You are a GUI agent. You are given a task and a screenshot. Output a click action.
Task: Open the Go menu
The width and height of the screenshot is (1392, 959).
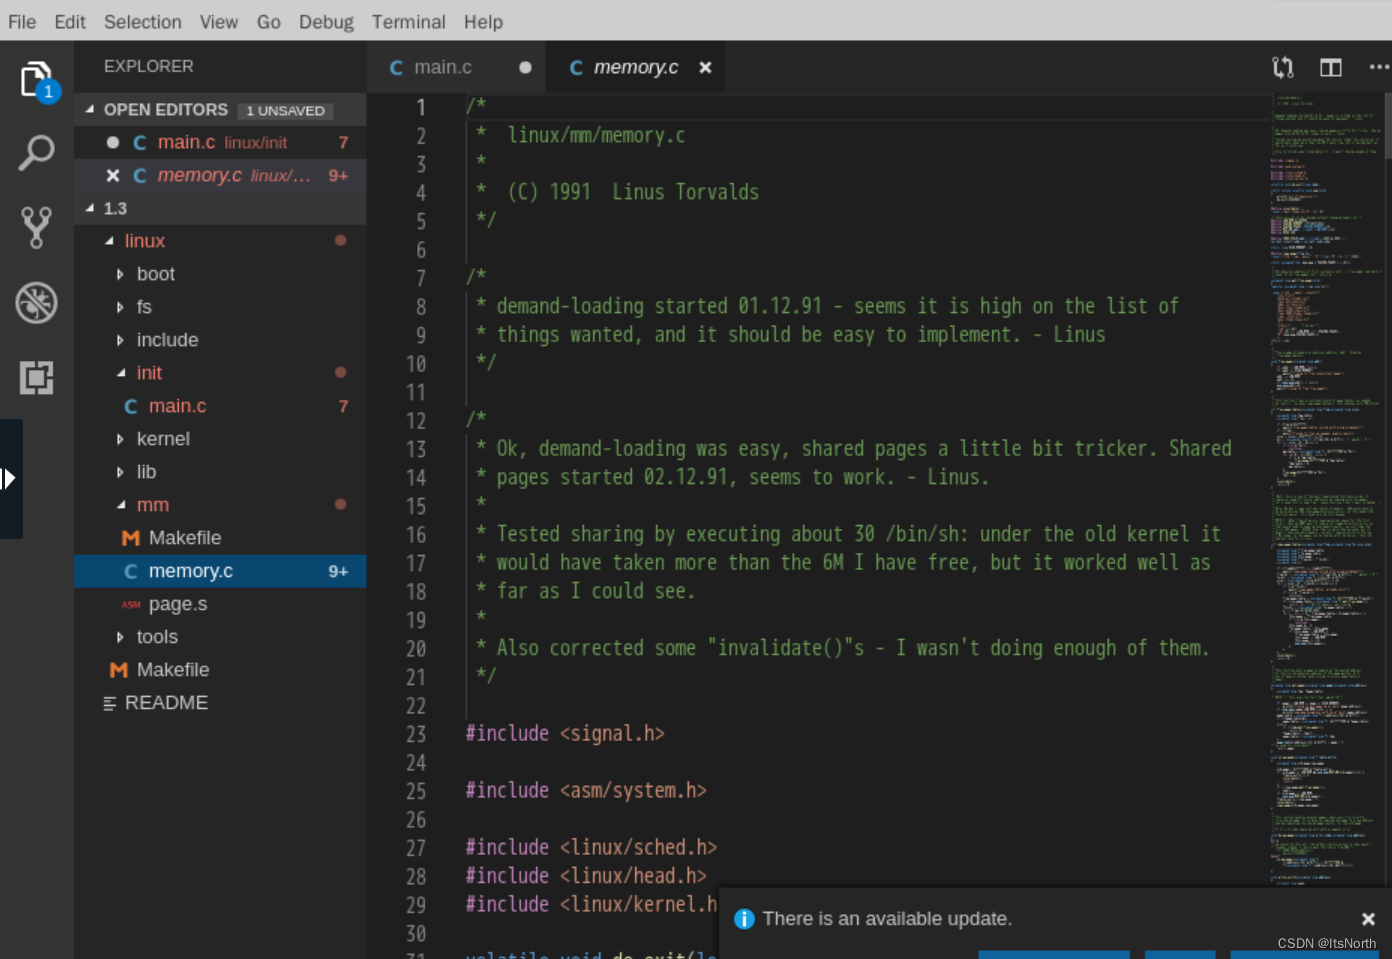269,21
